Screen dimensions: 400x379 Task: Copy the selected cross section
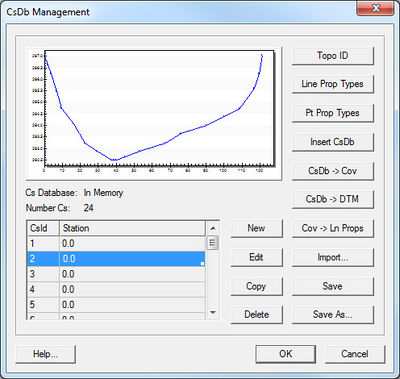point(256,286)
